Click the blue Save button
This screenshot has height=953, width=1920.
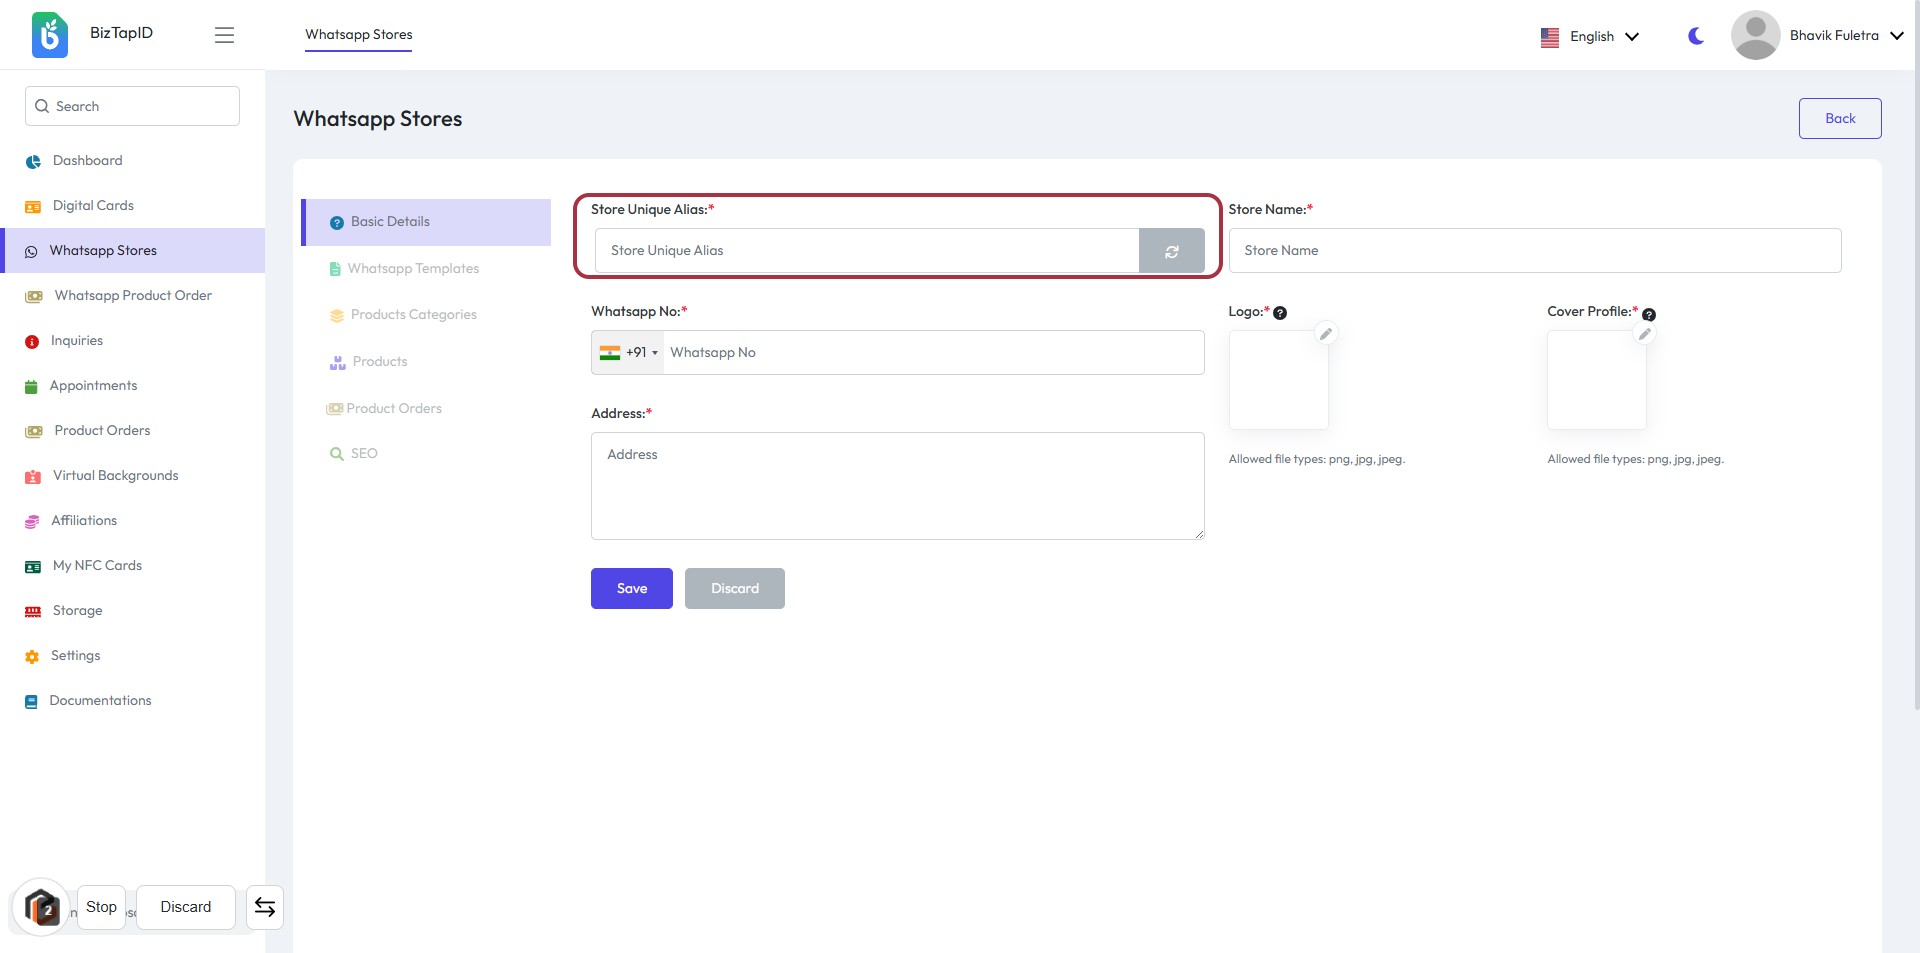pos(631,589)
